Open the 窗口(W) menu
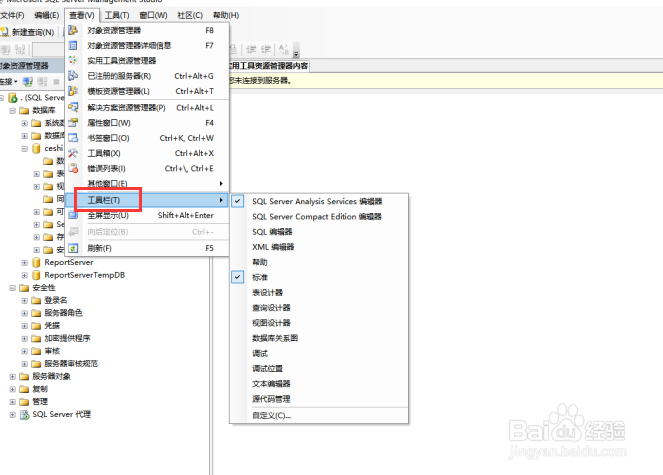663x475 pixels. pyautogui.click(x=153, y=16)
